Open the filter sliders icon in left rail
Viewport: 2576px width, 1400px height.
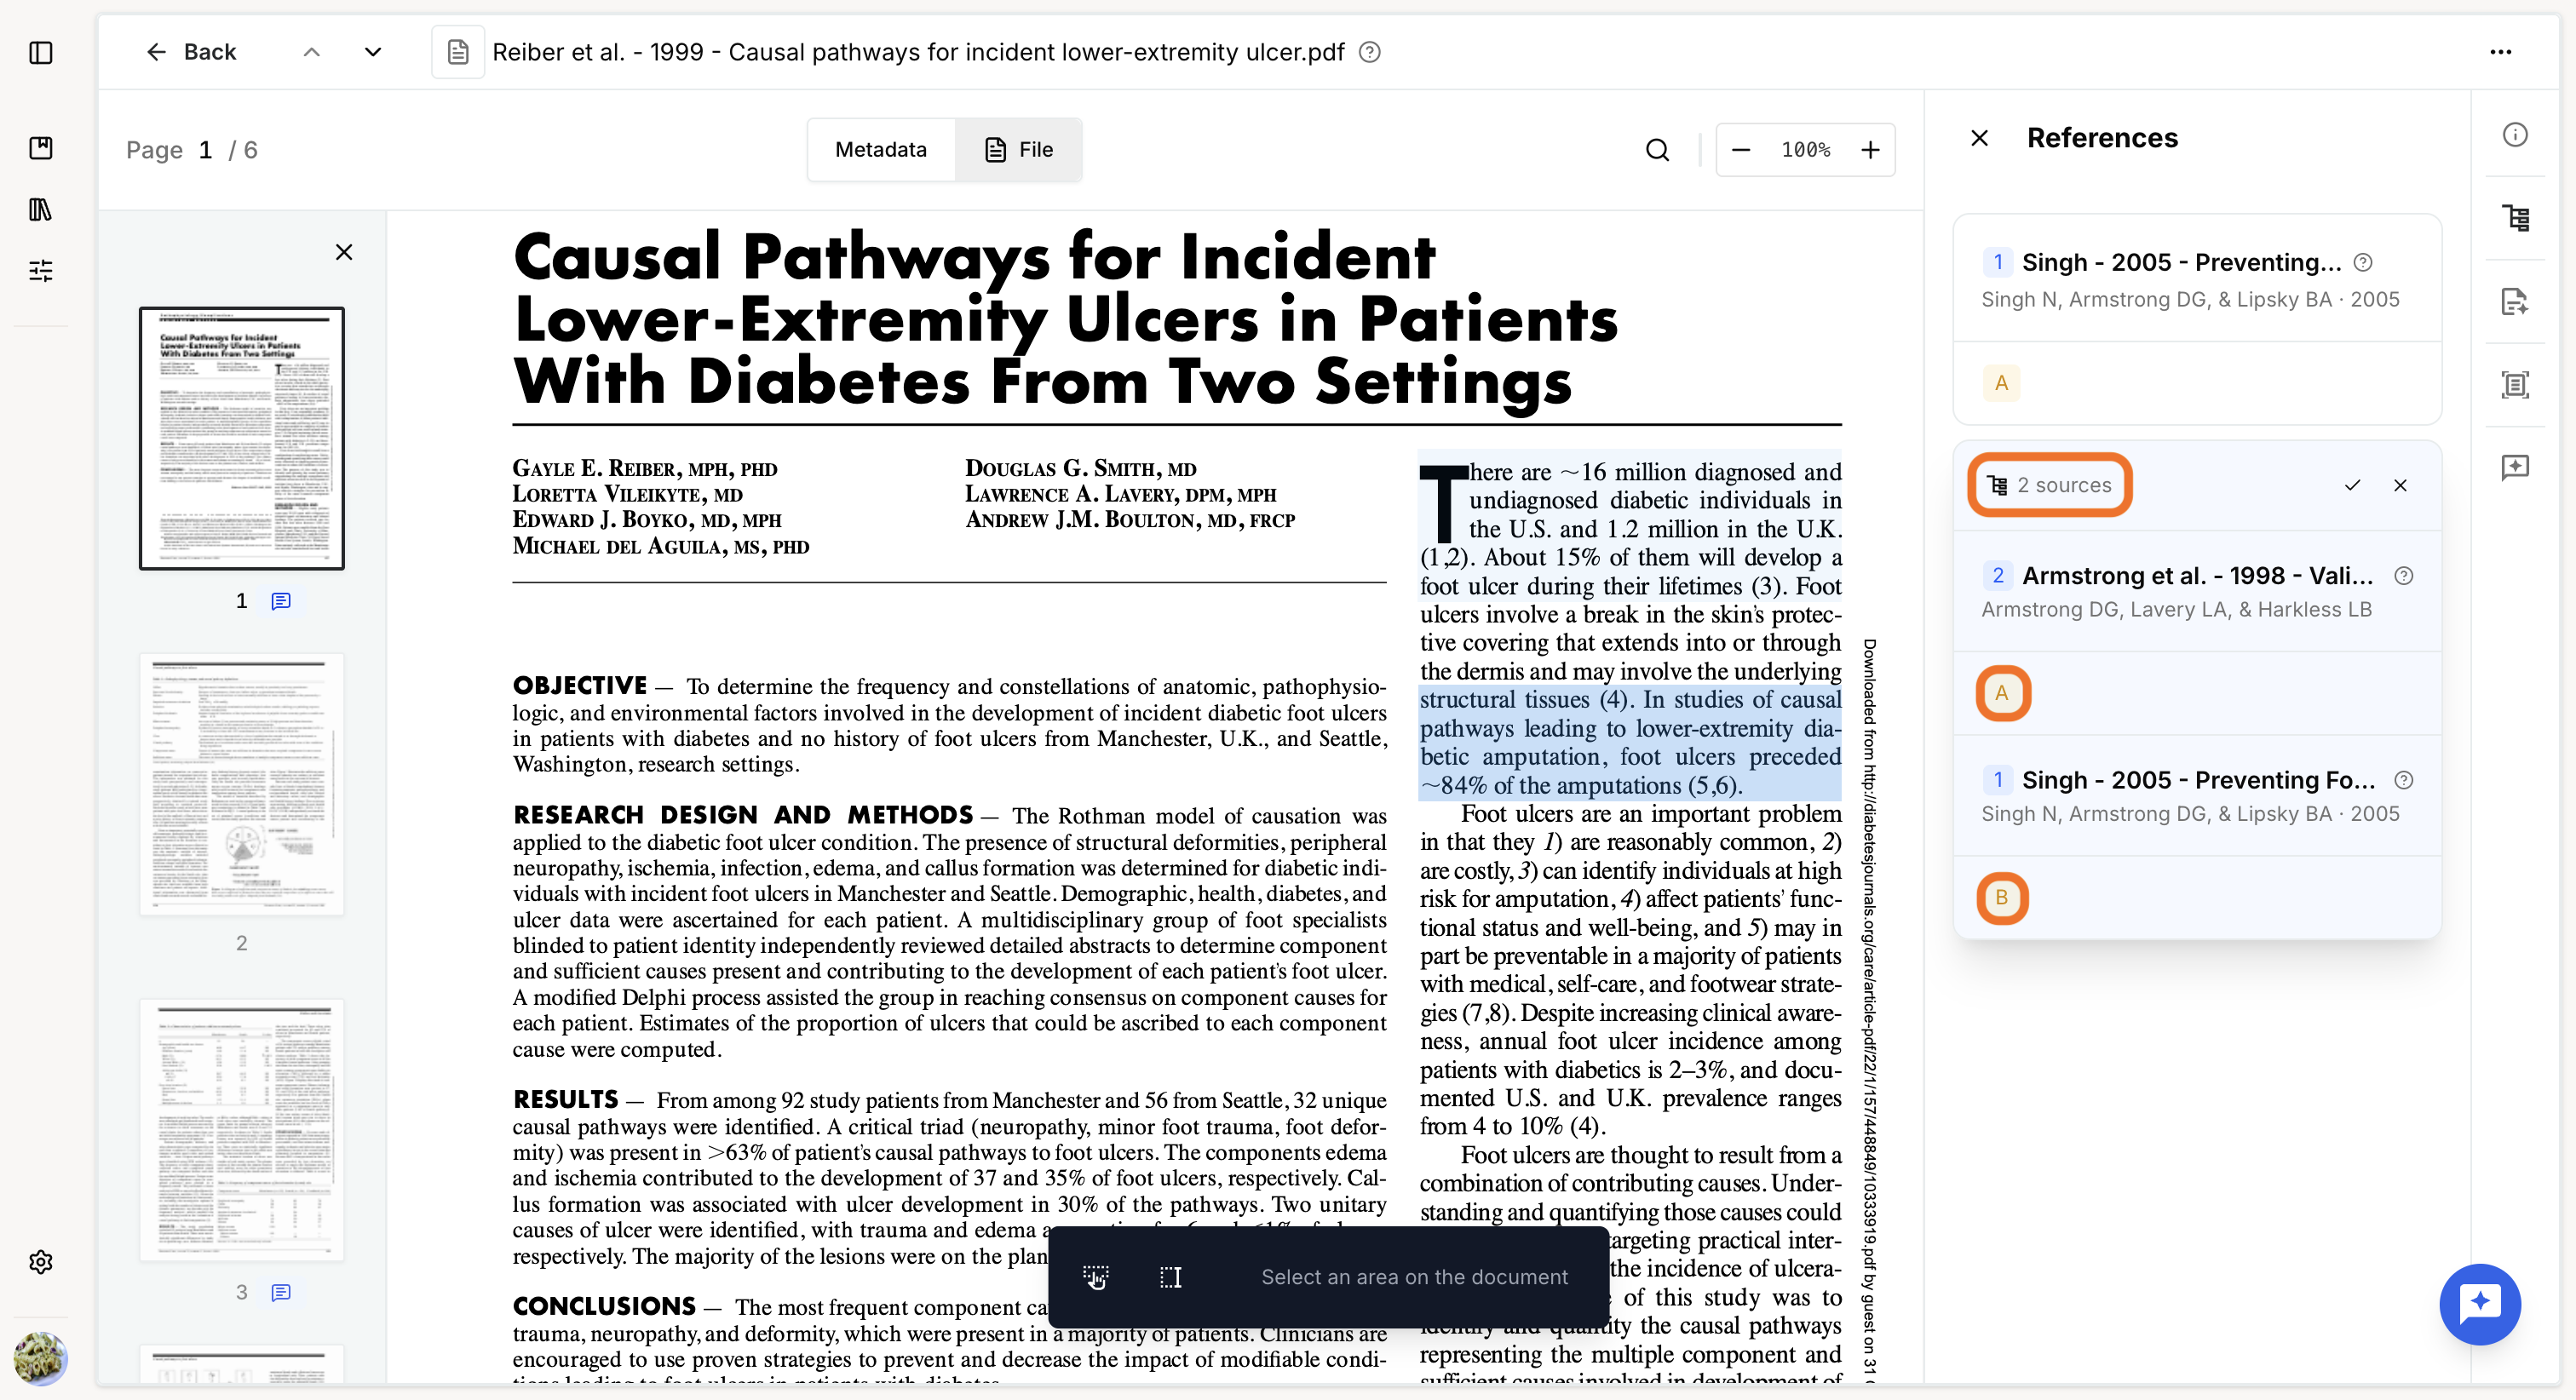tap(41, 270)
